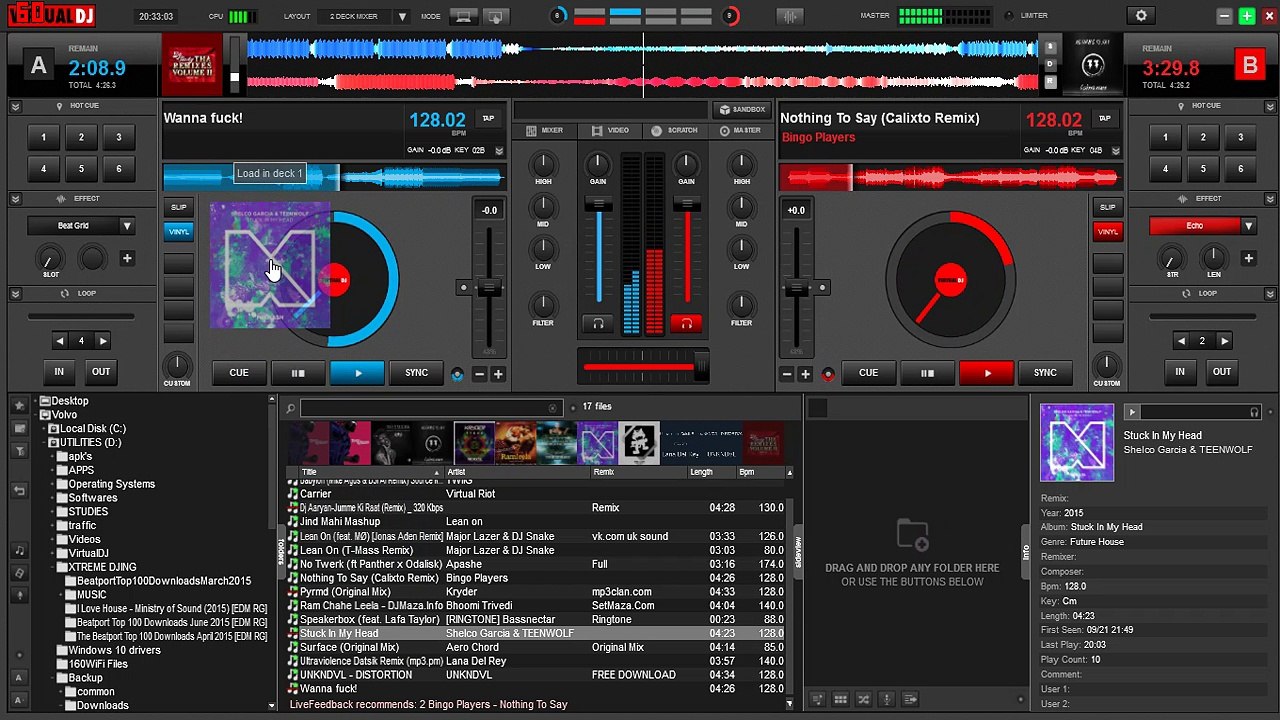Toggle the Beat Grid effect on deck A

[x=73, y=226]
